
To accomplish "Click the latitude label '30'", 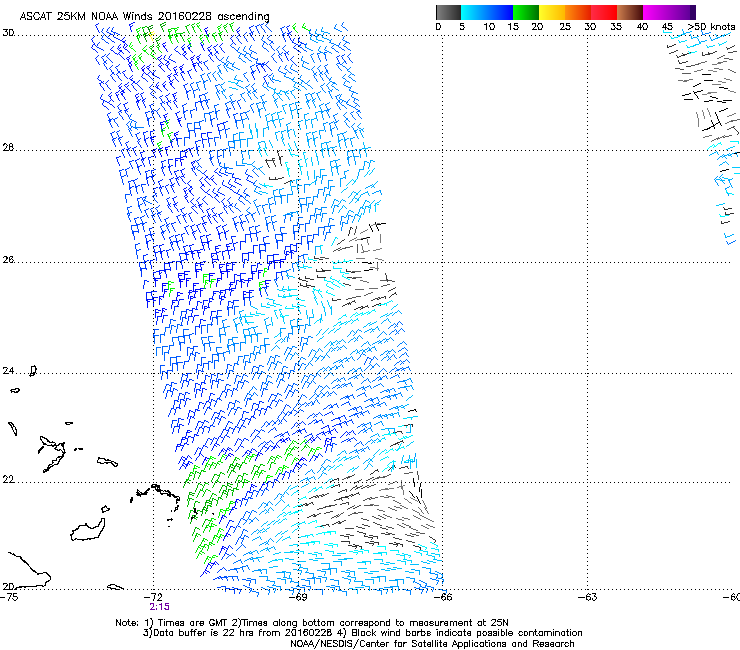I will pos(8,33).
